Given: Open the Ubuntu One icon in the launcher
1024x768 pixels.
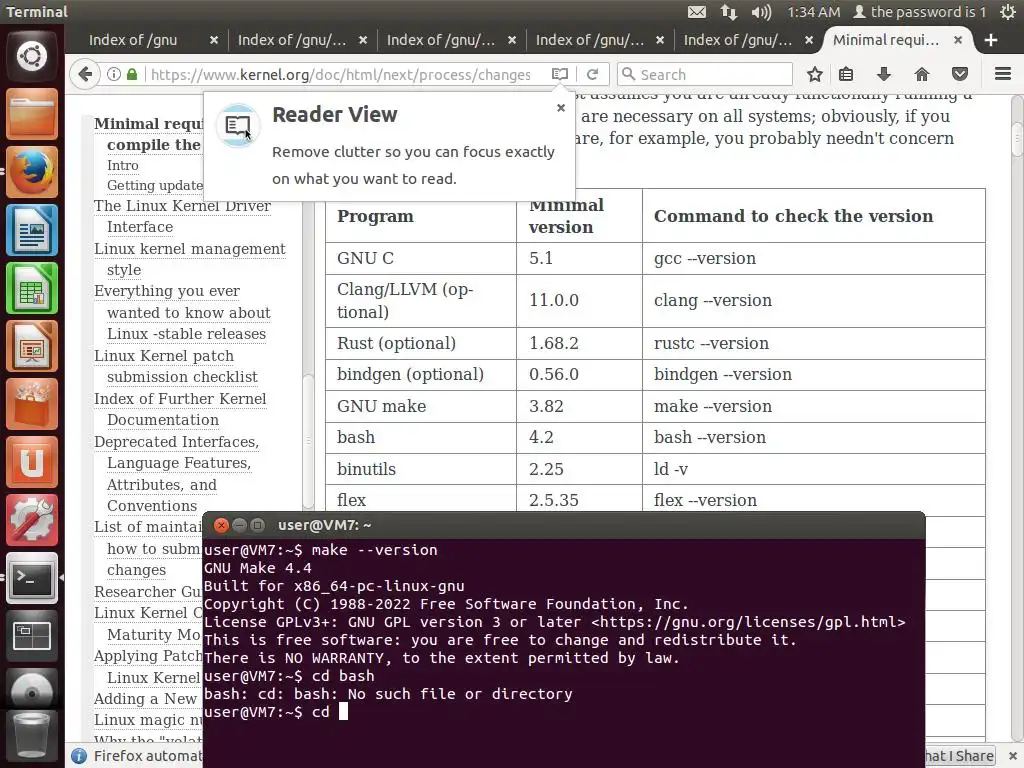Looking at the screenshot, I should [31, 462].
